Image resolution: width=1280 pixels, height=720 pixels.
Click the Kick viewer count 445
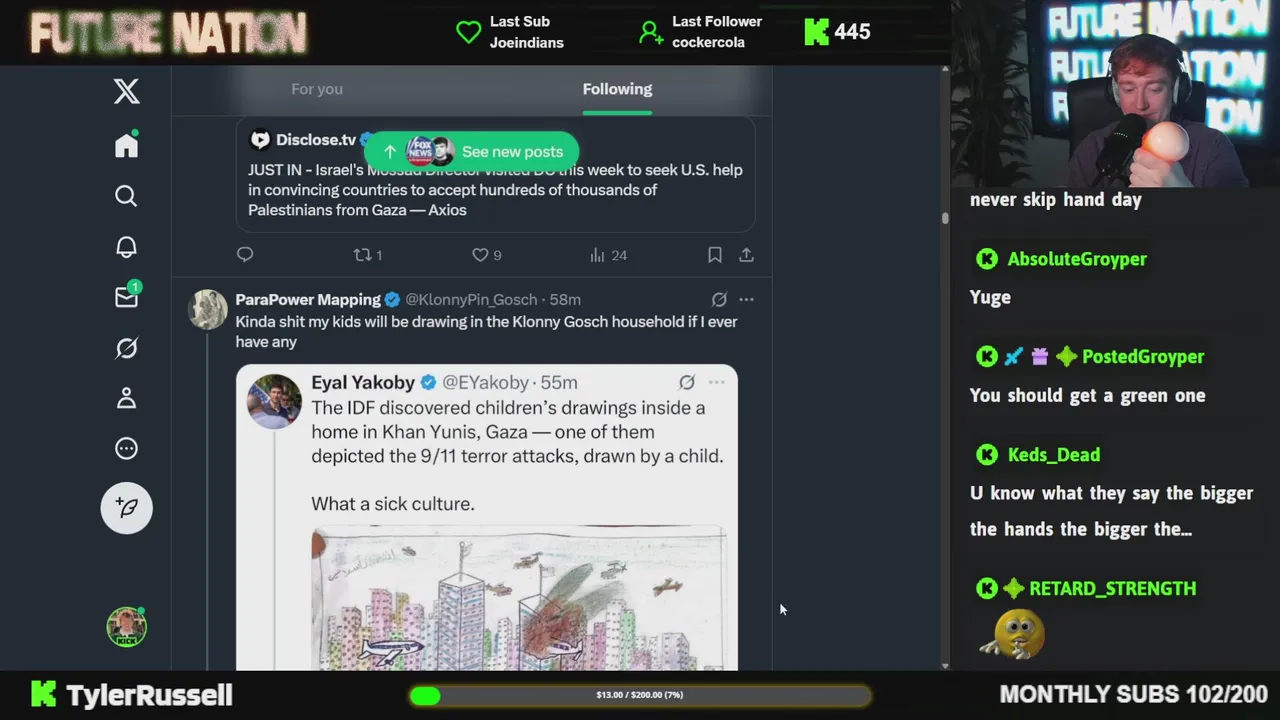pyautogui.click(x=838, y=32)
